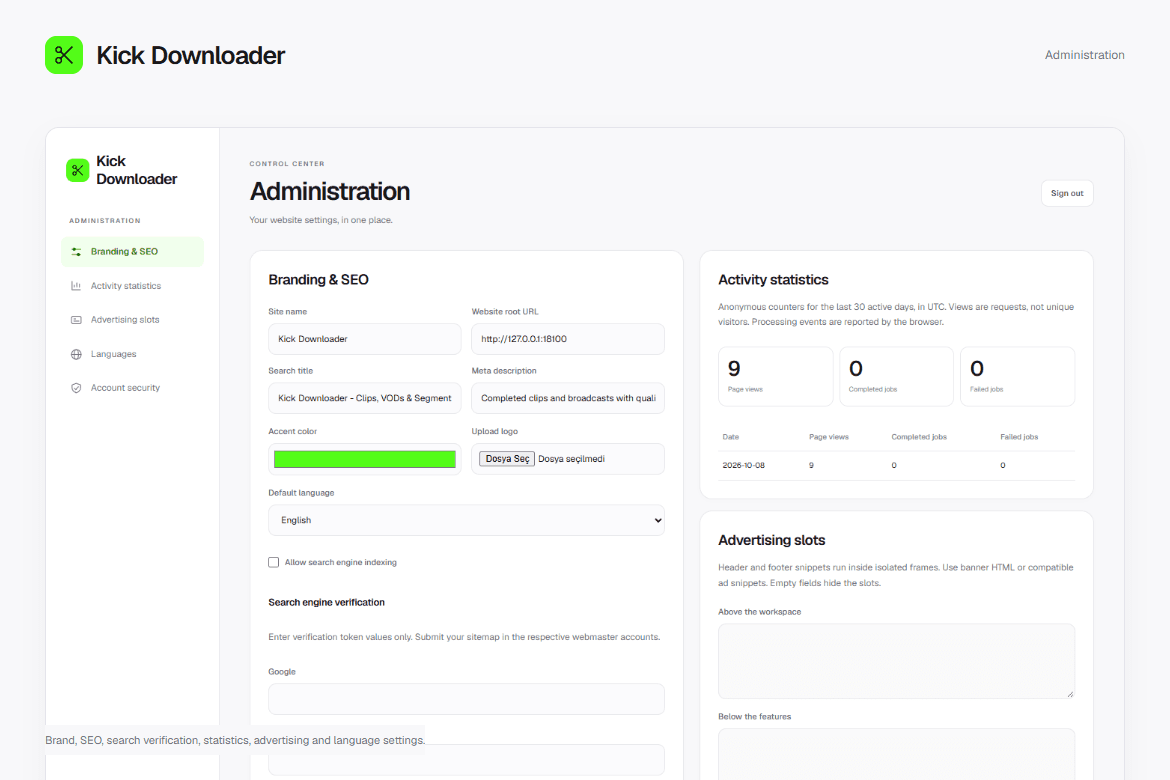
Task: Open Account security settings
Action: pyautogui.click(x=132, y=388)
